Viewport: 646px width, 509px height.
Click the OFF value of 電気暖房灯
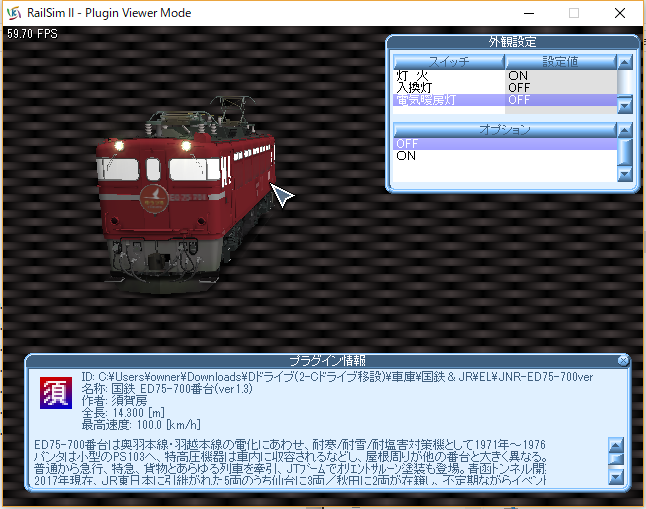519,100
